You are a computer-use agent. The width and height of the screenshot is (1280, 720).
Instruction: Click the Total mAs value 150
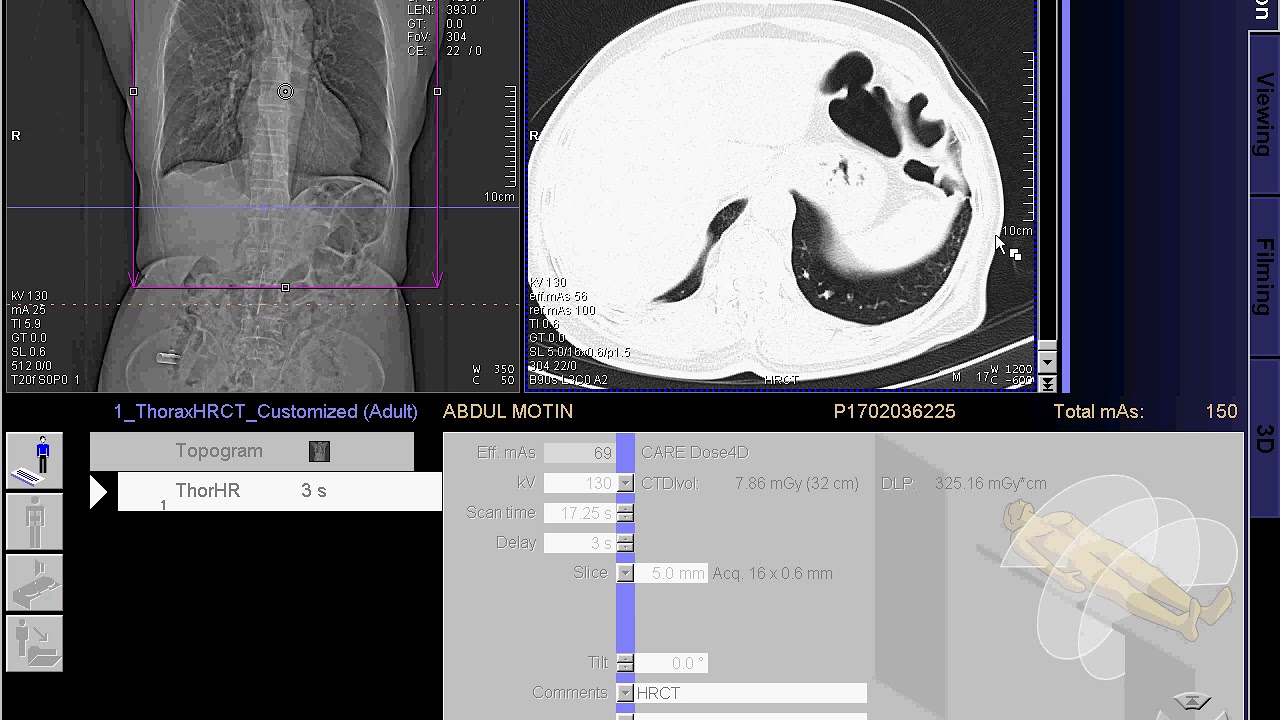1221,412
